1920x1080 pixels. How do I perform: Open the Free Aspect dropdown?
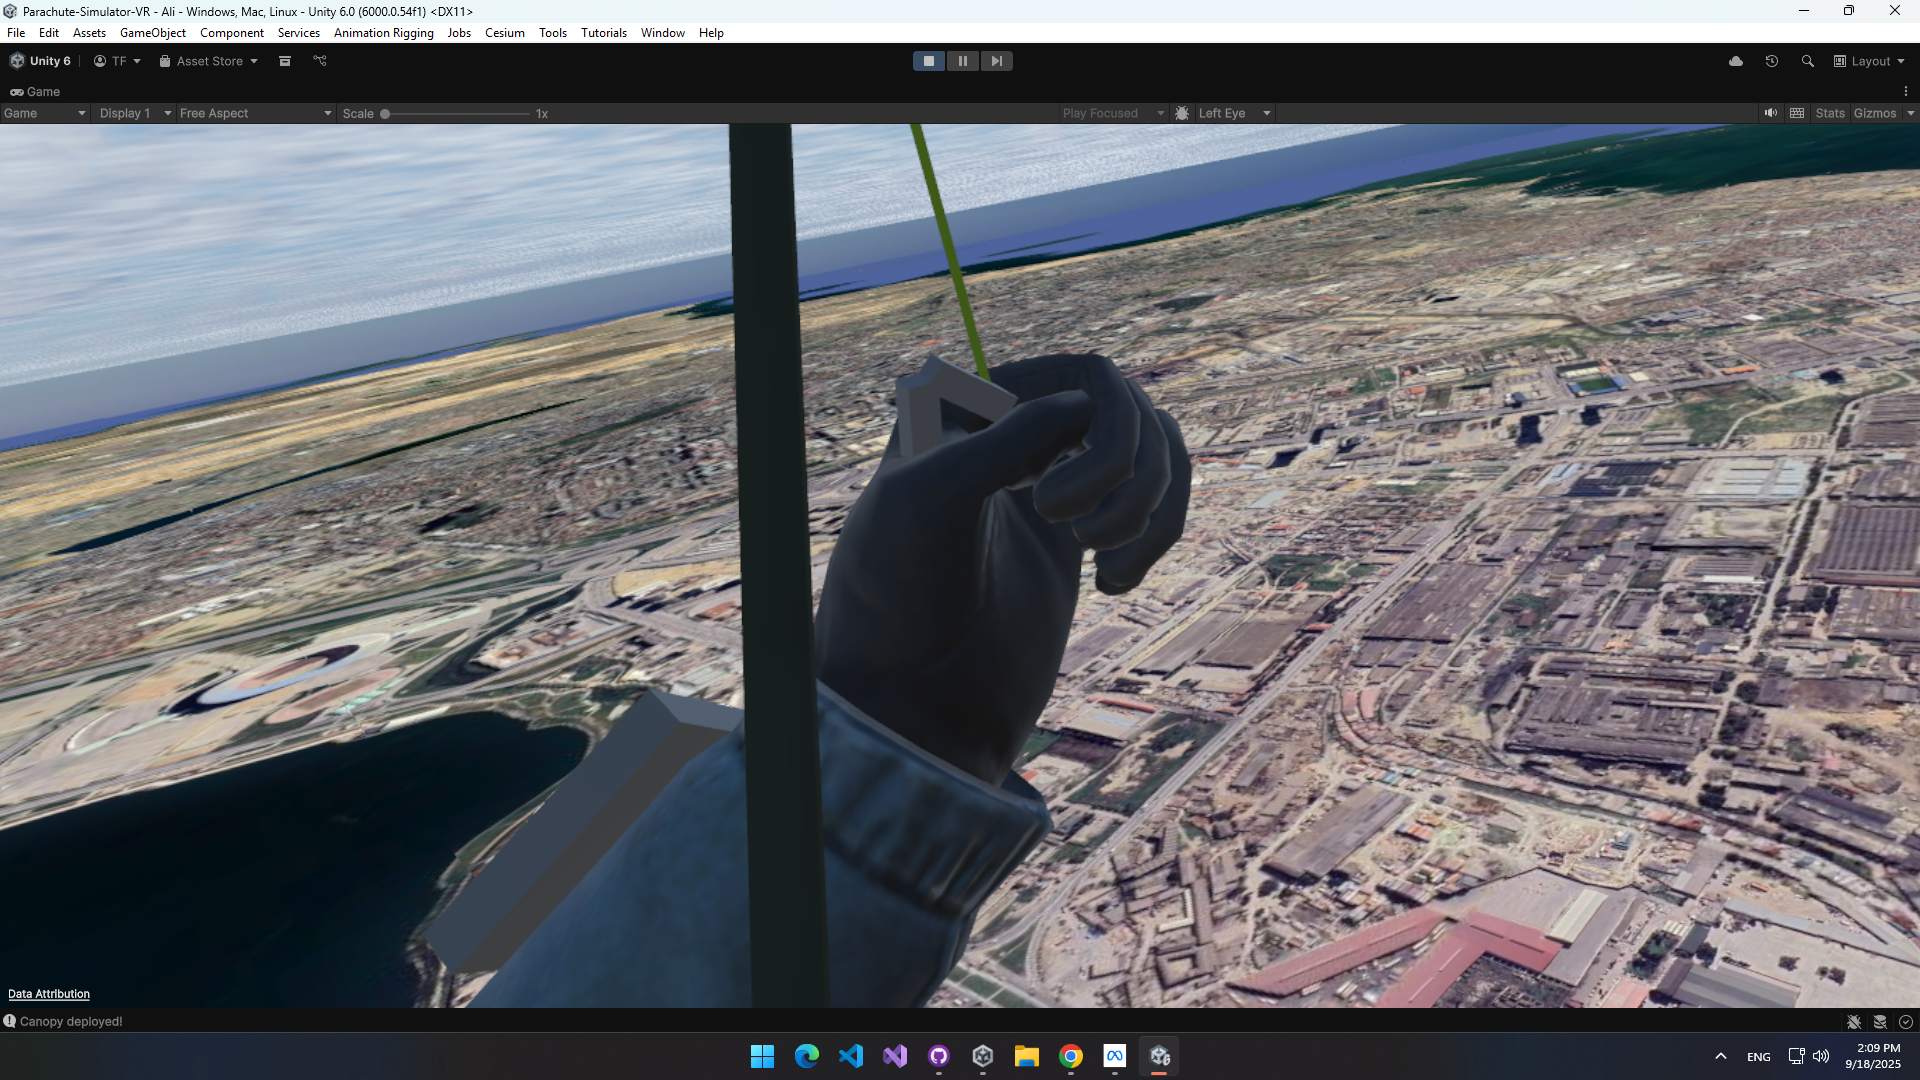click(x=255, y=113)
